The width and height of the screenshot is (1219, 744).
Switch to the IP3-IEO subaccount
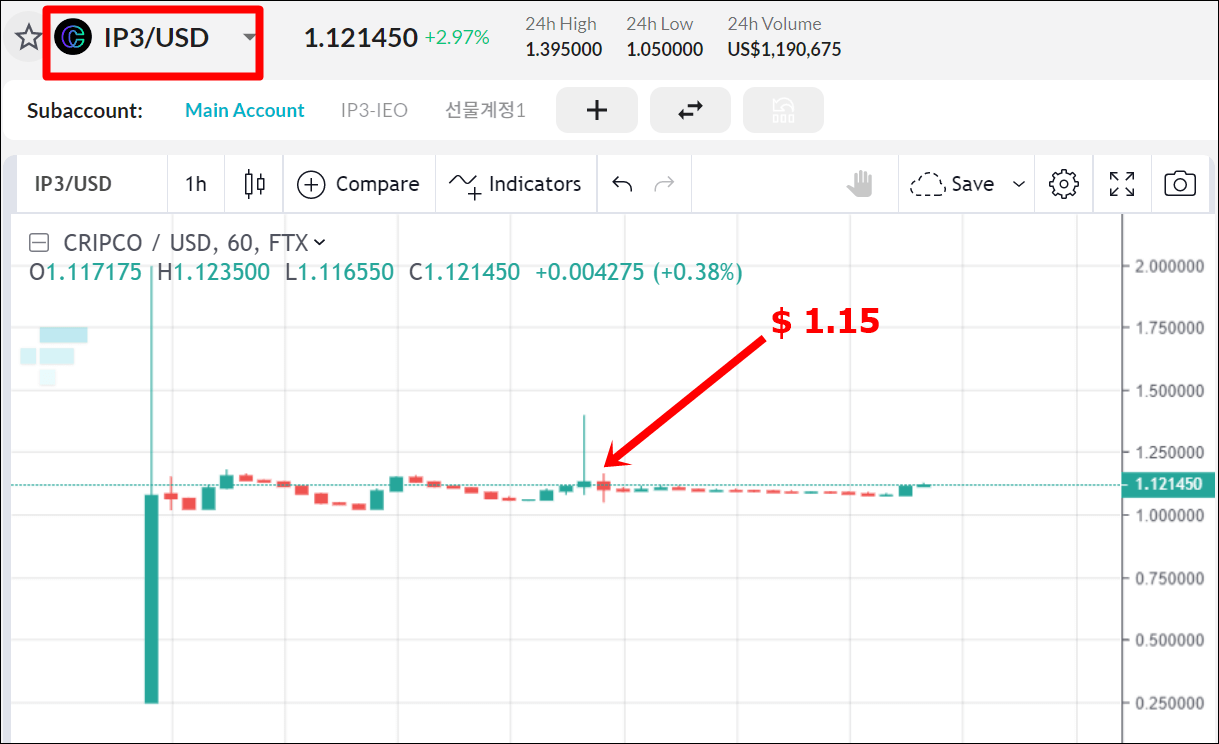374,110
